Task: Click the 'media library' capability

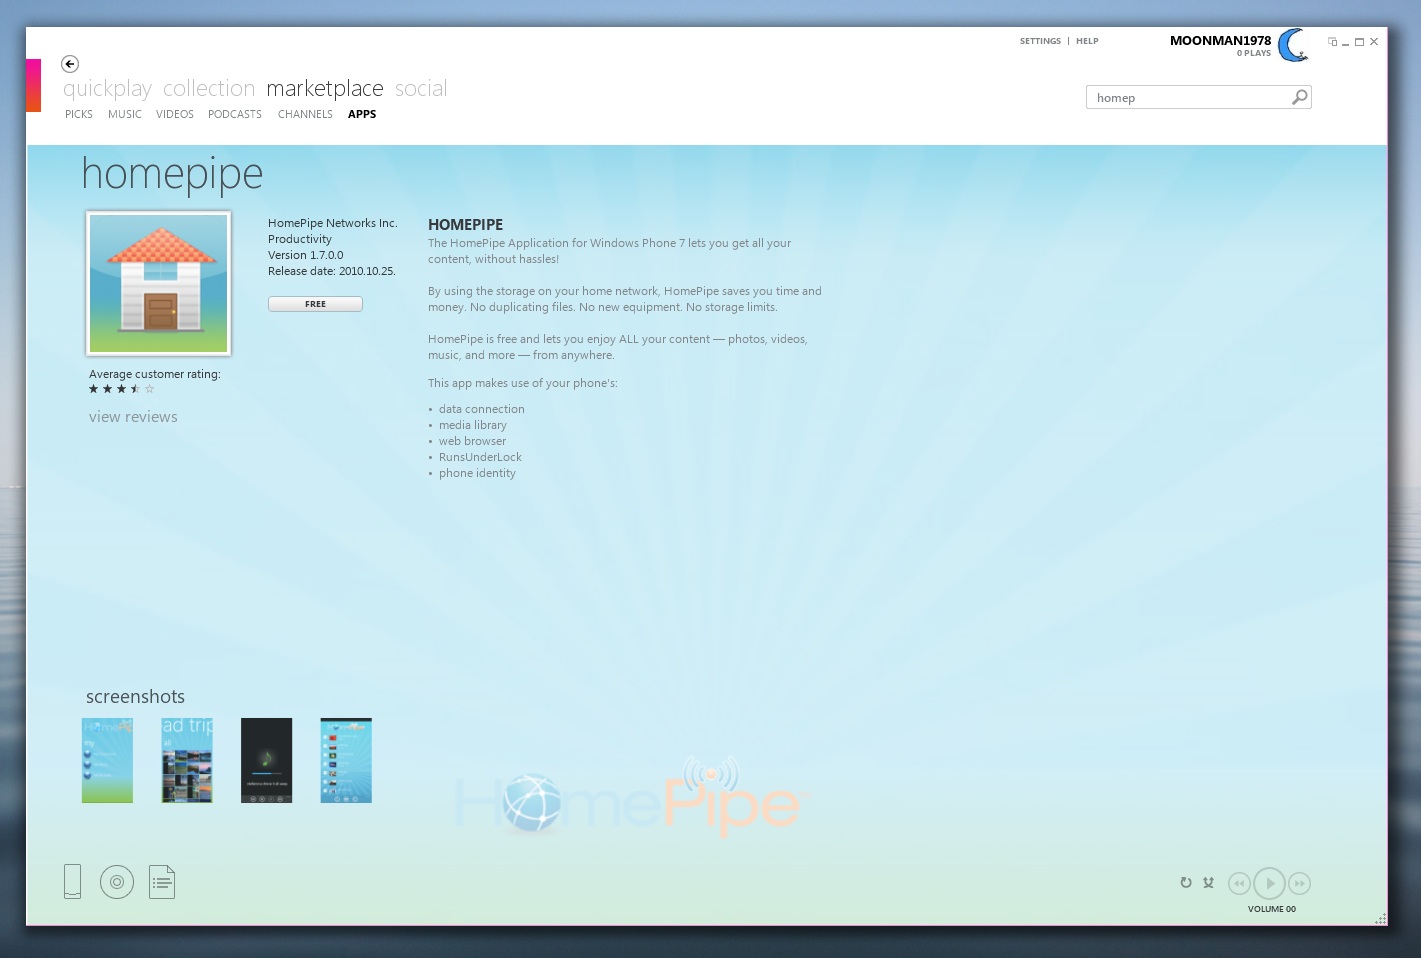Action: 473,425
